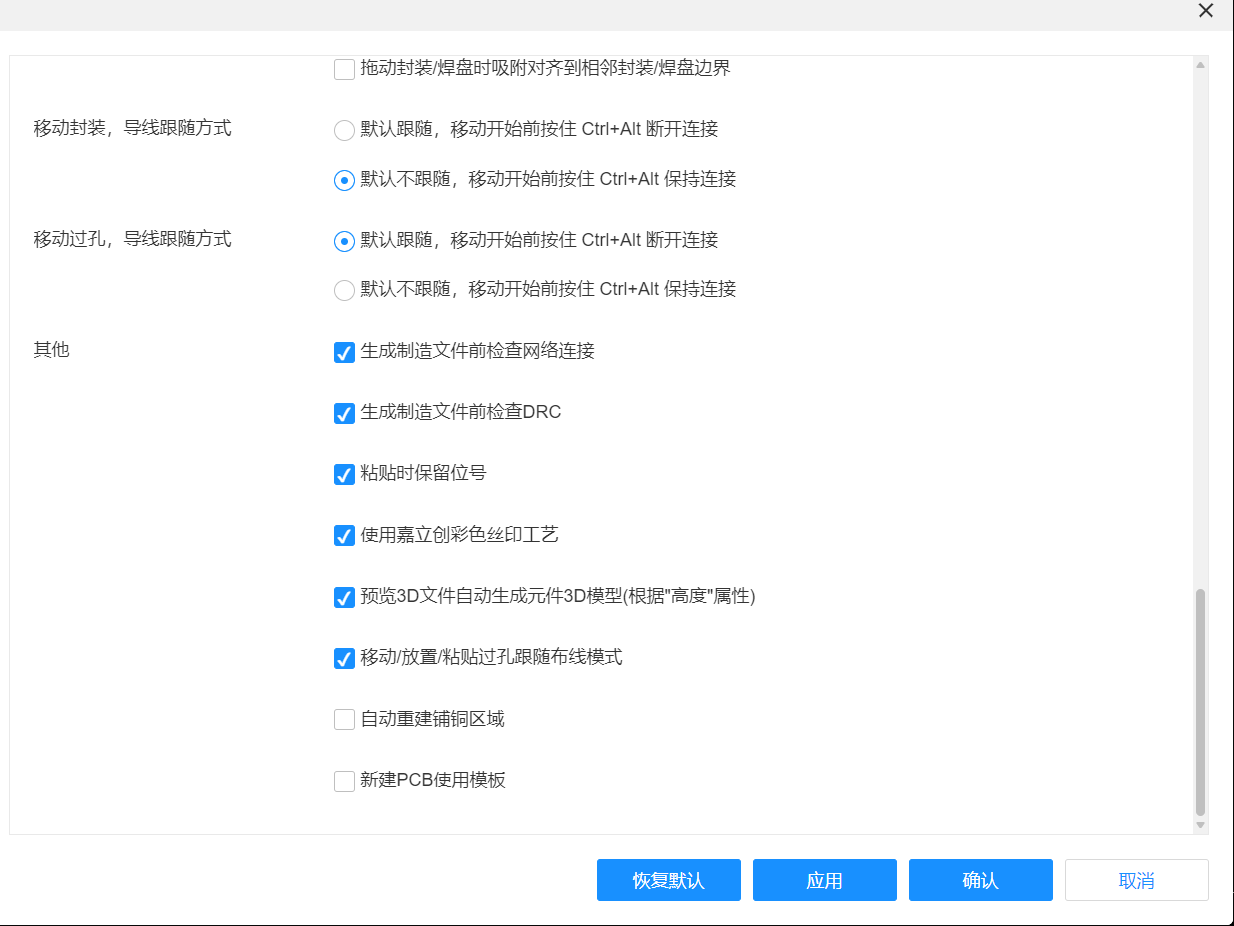Disable 粘贴时保留位号 option
The width and height of the screenshot is (1234, 926).
tap(344, 474)
